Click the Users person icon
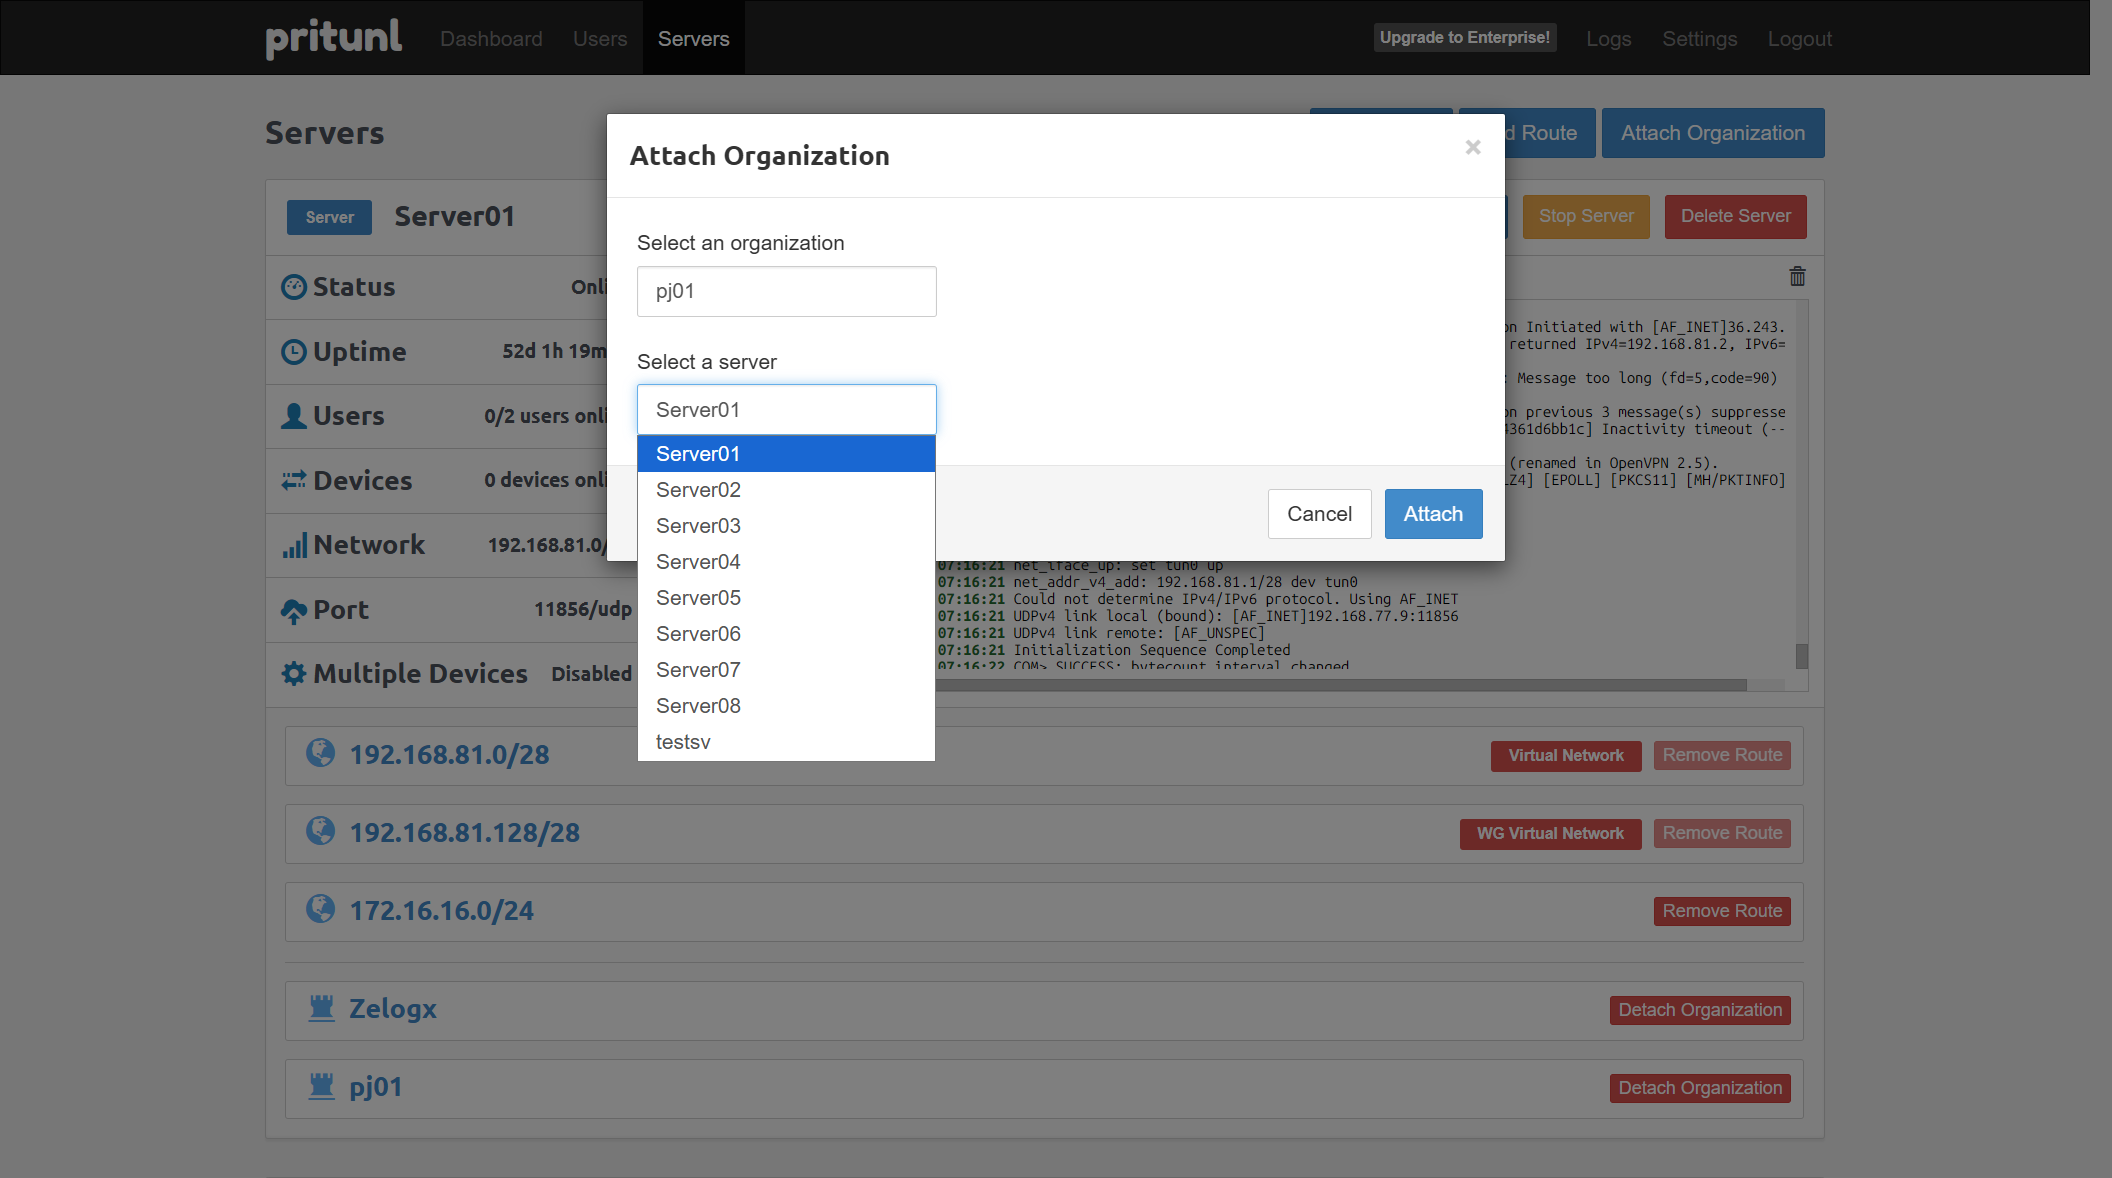 (x=293, y=416)
